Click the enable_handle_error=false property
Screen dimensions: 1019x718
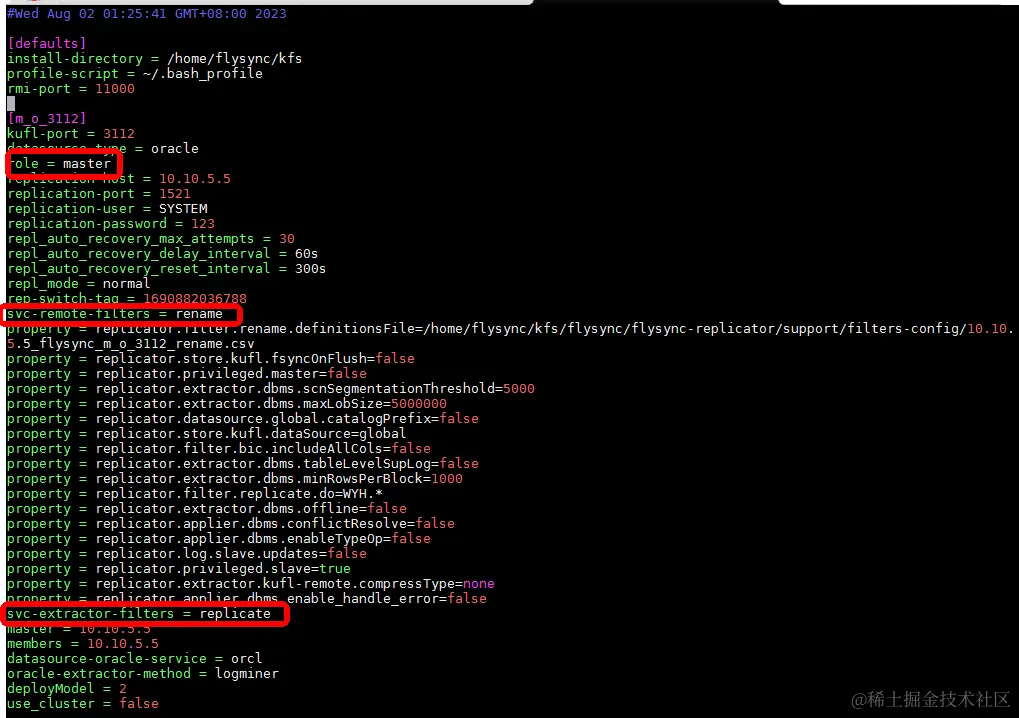(x=246, y=598)
